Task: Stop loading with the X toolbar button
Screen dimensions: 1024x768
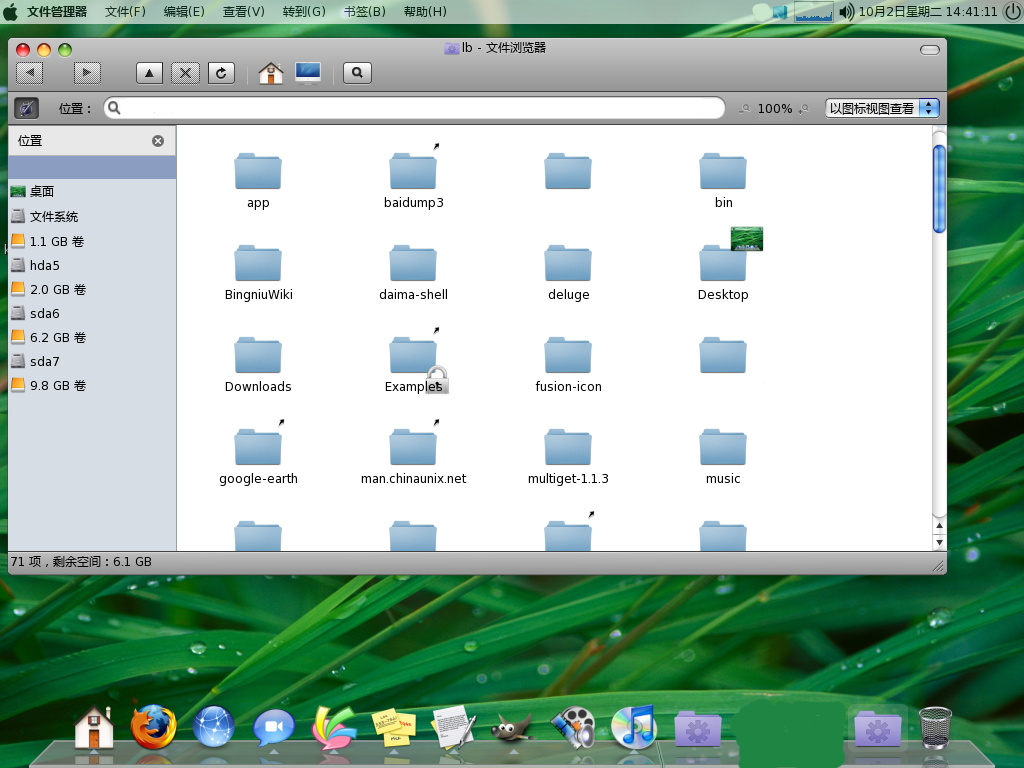Action: (185, 72)
